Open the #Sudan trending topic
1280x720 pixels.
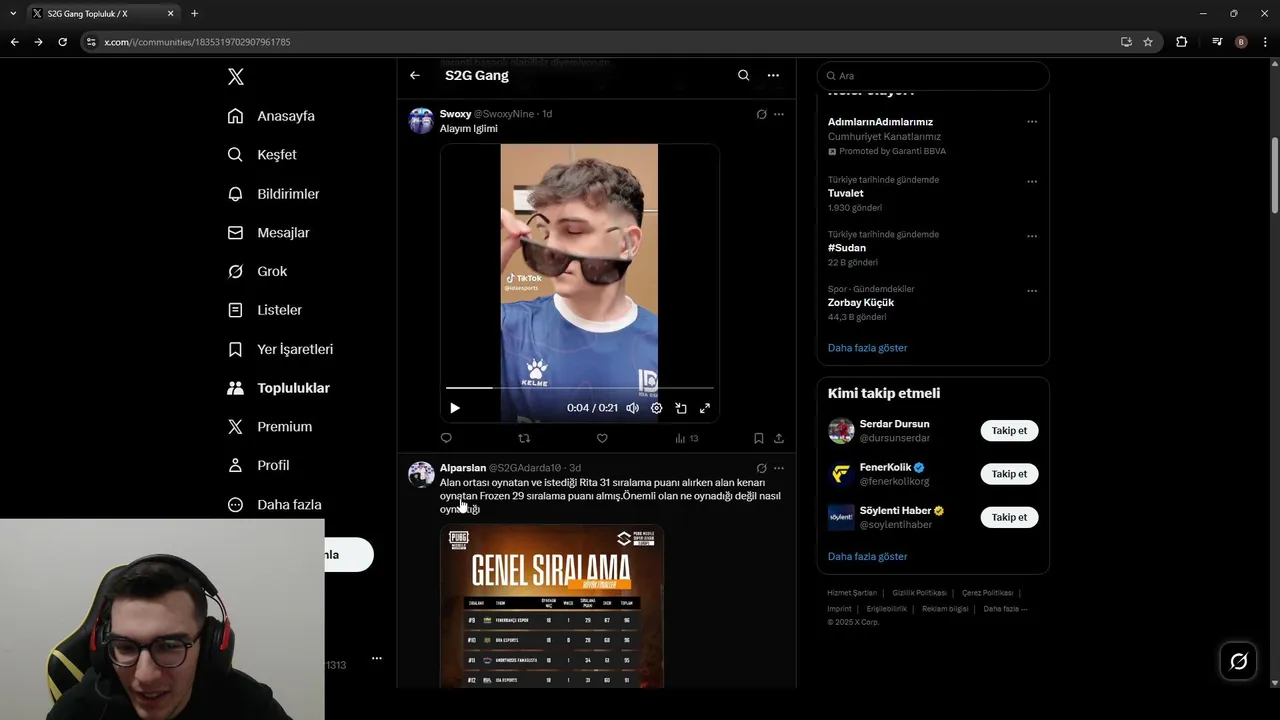pos(847,248)
